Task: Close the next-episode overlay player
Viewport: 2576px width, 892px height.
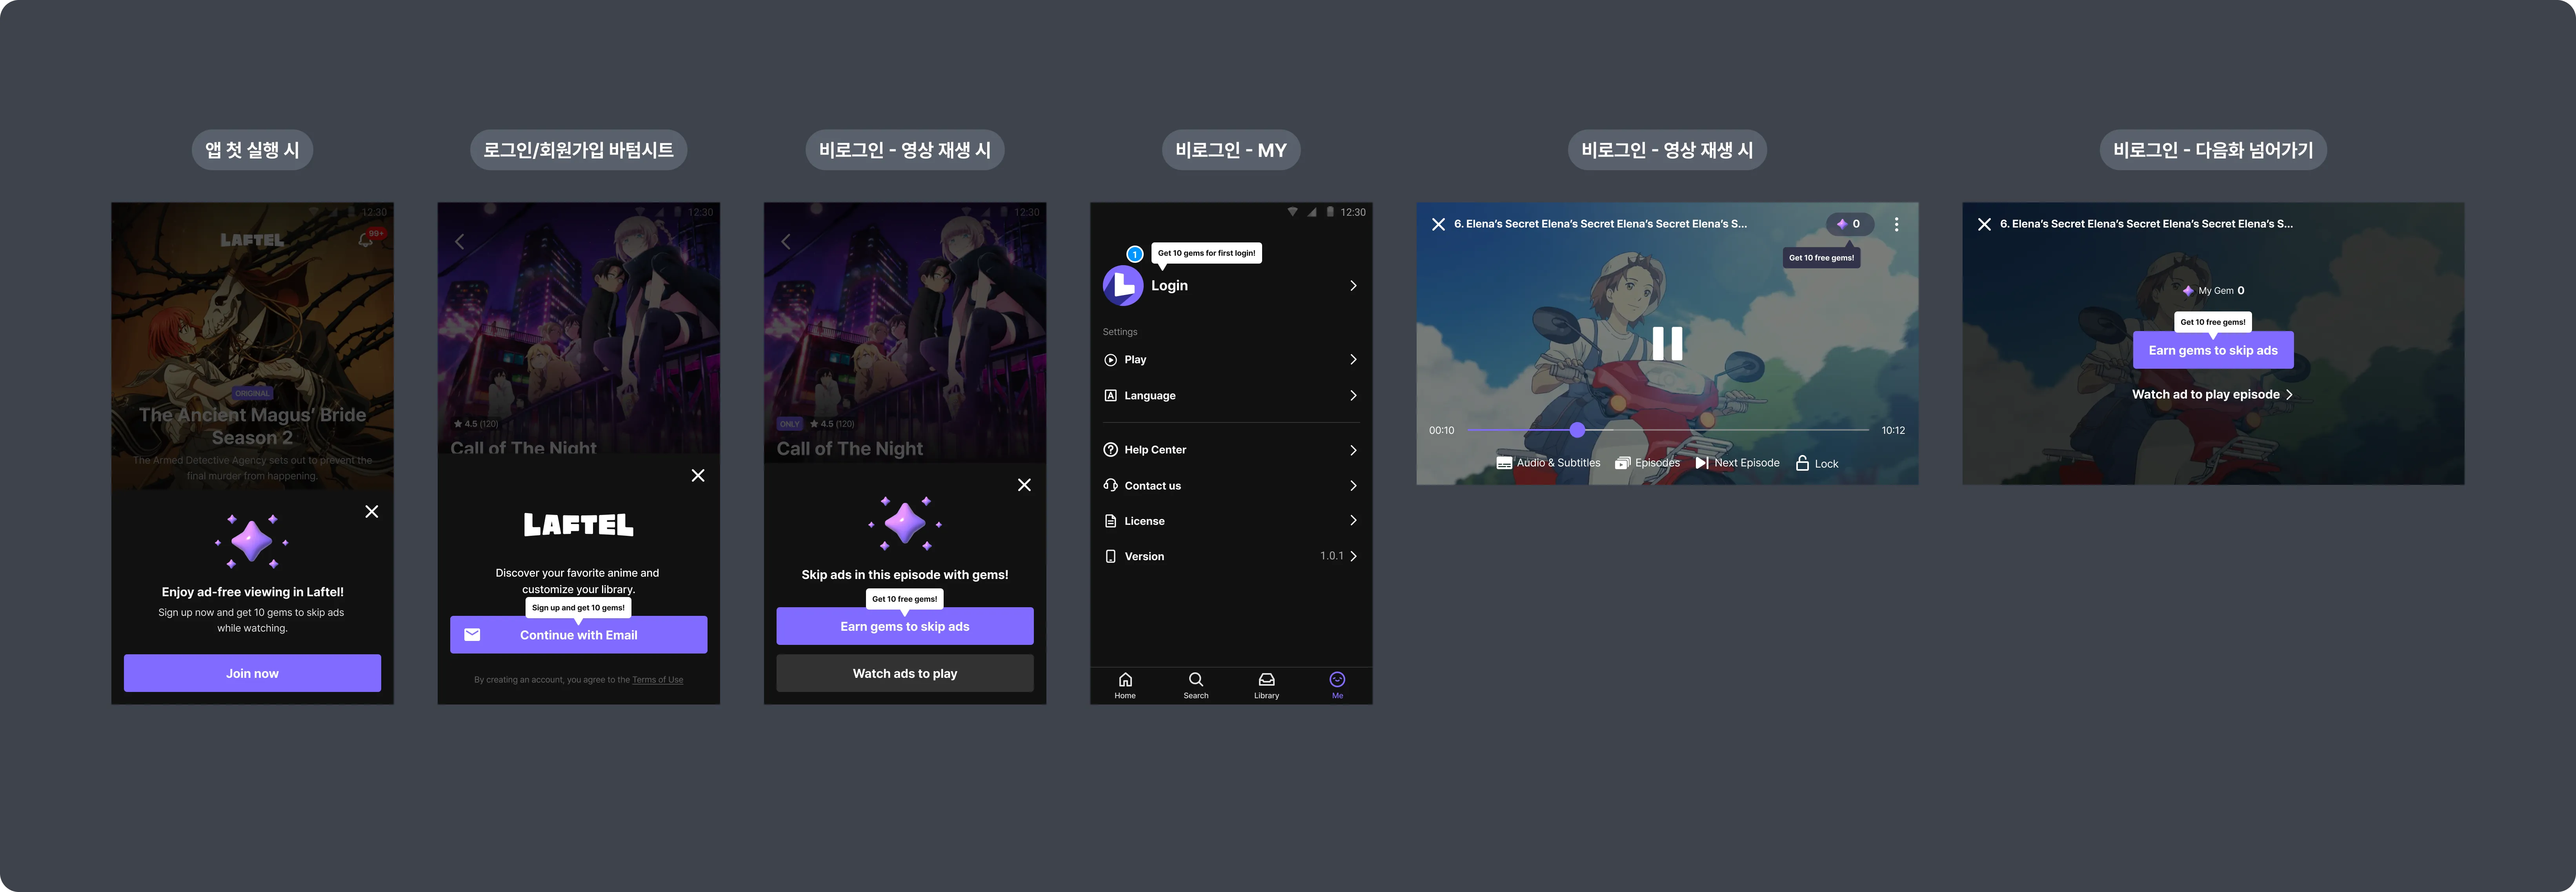Action: tap(1984, 224)
